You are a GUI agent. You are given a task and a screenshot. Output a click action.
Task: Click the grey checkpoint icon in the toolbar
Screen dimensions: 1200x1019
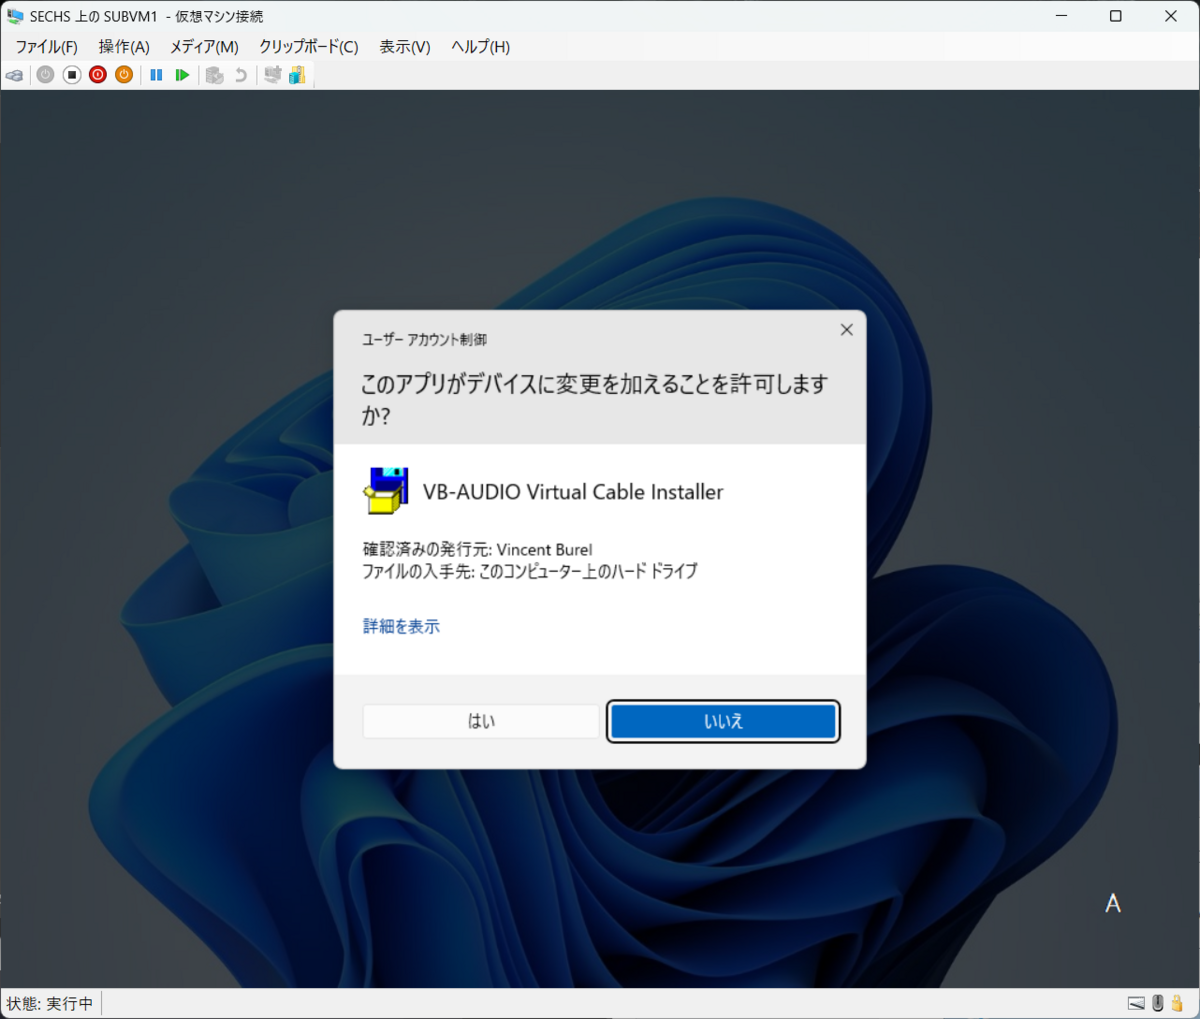[x=214, y=75]
